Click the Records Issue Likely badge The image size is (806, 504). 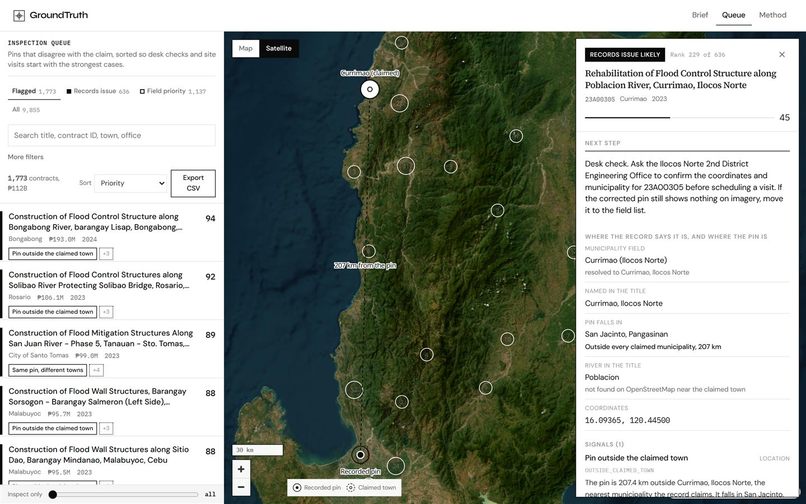click(x=625, y=55)
